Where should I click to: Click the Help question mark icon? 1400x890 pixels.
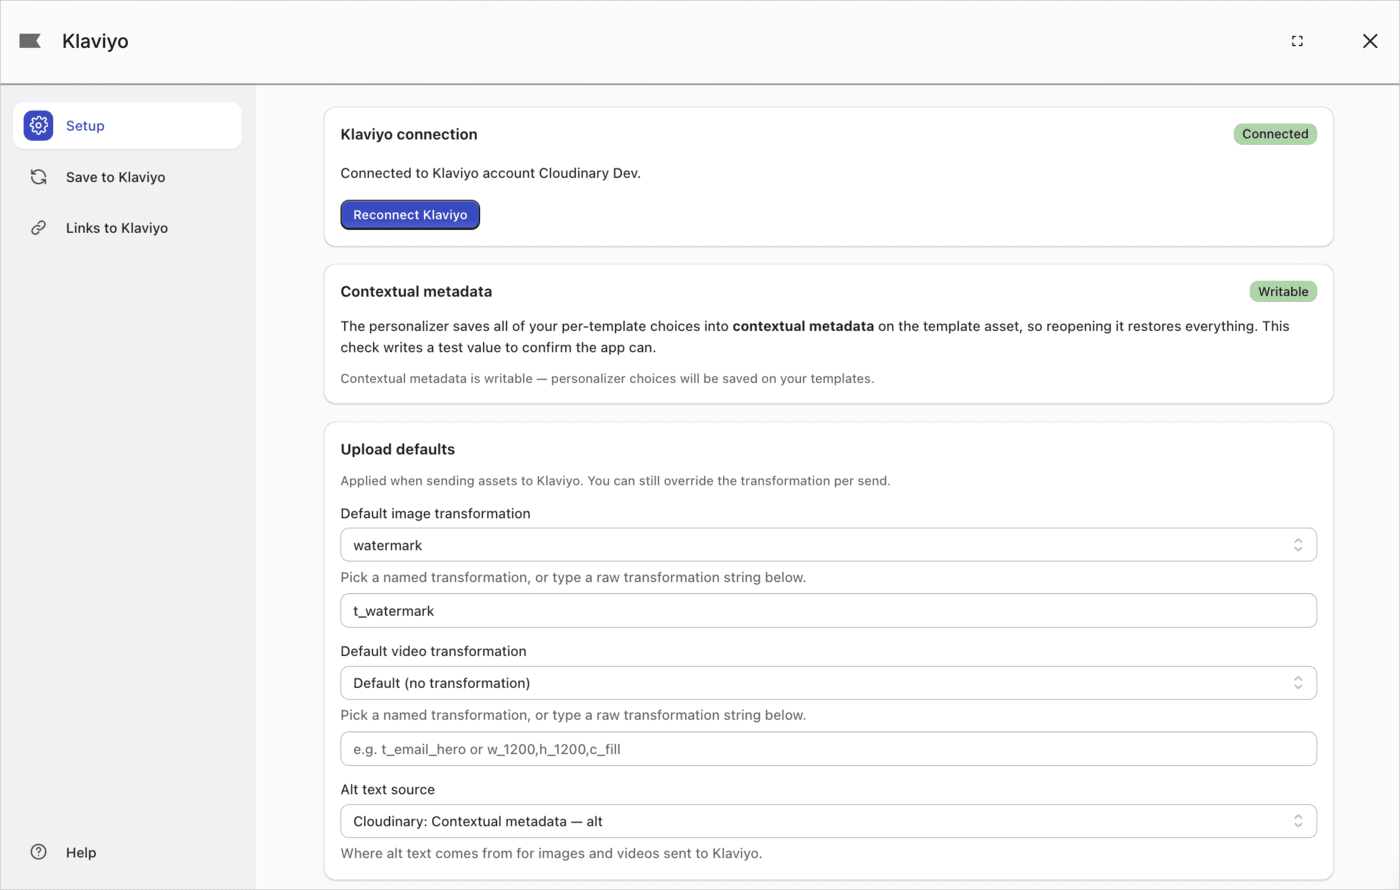38,852
